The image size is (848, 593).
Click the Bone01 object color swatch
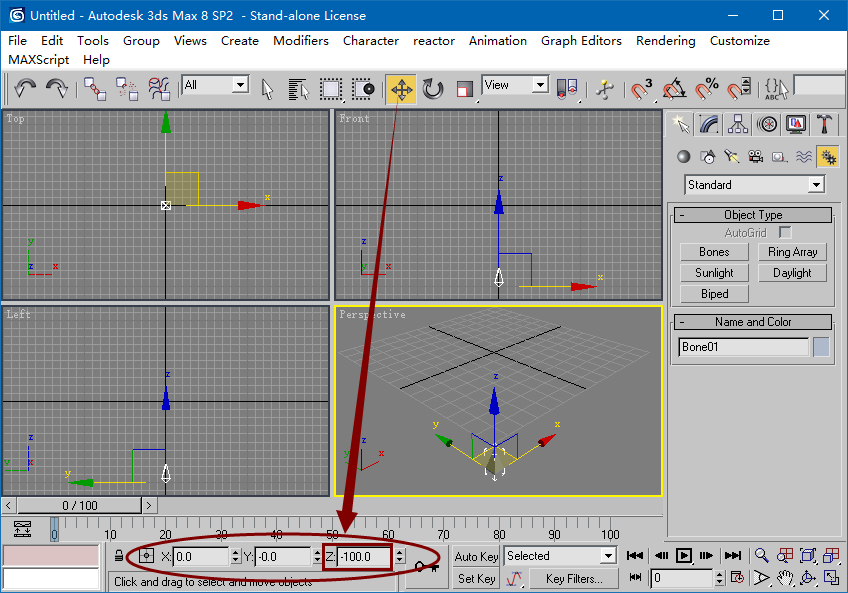(821, 347)
